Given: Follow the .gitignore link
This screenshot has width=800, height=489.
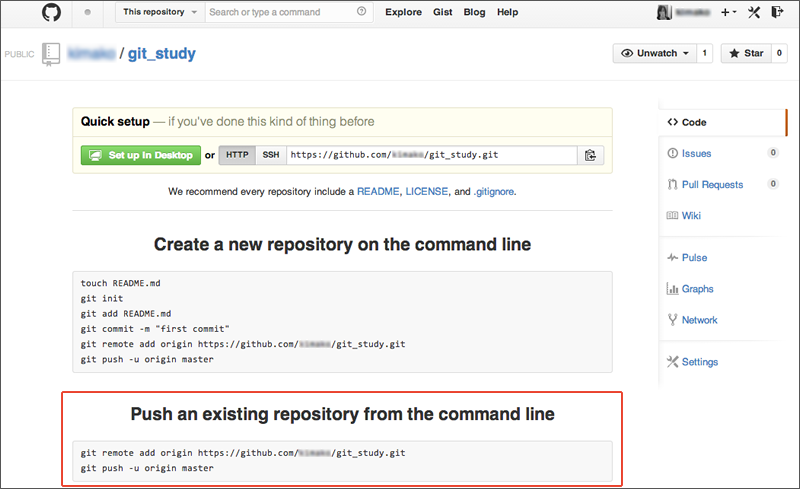Looking at the screenshot, I should [494, 190].
